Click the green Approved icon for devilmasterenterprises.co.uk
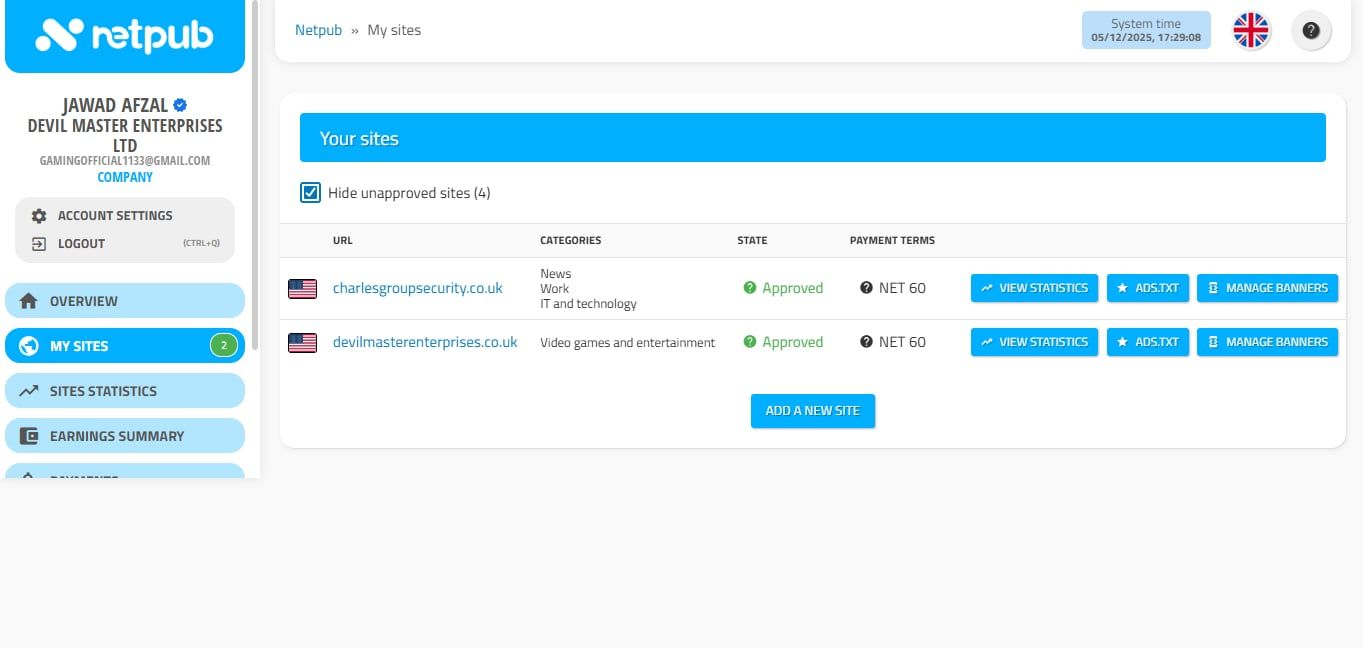Viewport: 1363px width, 648px height. click(750, 342)
